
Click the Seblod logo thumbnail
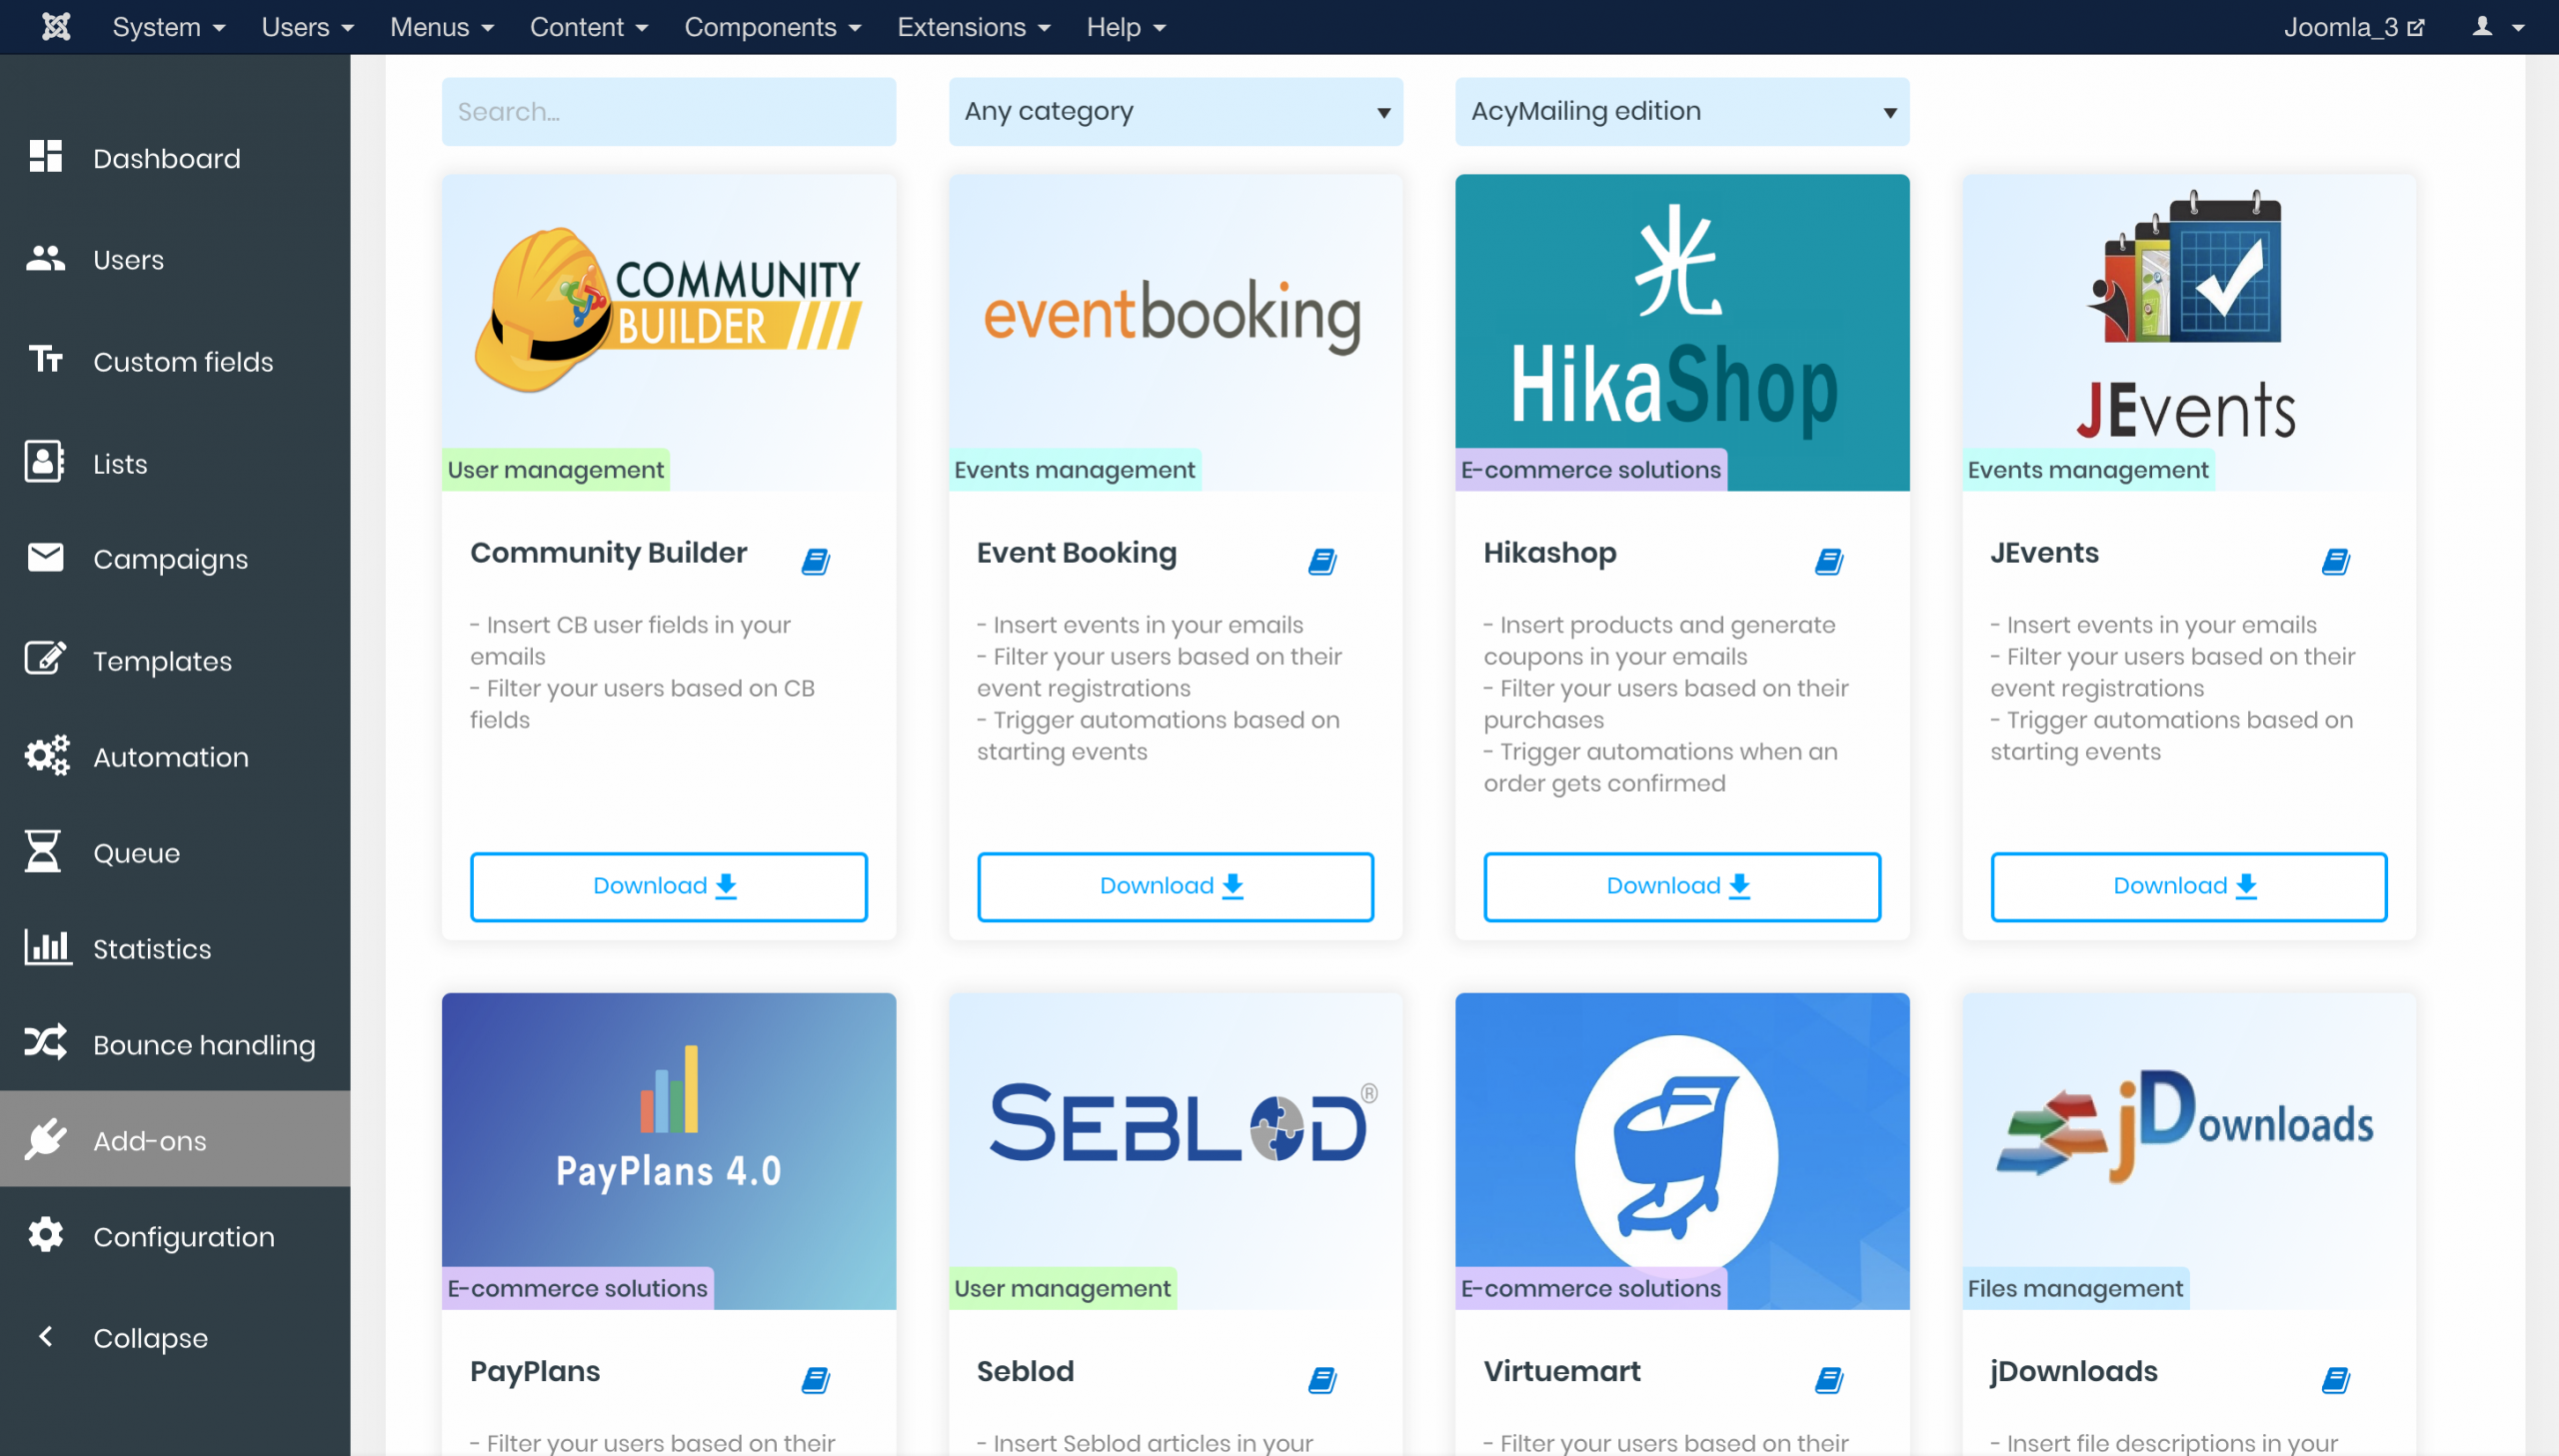(x=1175, y=1150)
